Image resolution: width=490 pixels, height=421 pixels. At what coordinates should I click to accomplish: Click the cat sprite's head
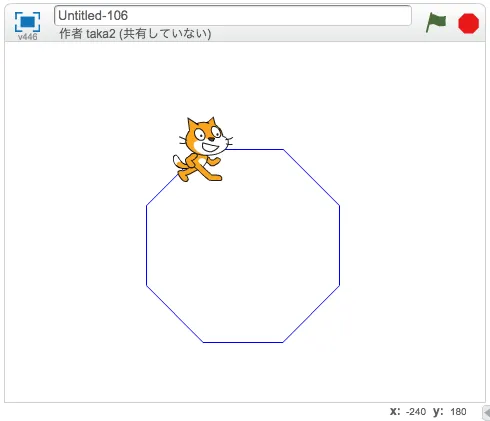pos(207,136)
